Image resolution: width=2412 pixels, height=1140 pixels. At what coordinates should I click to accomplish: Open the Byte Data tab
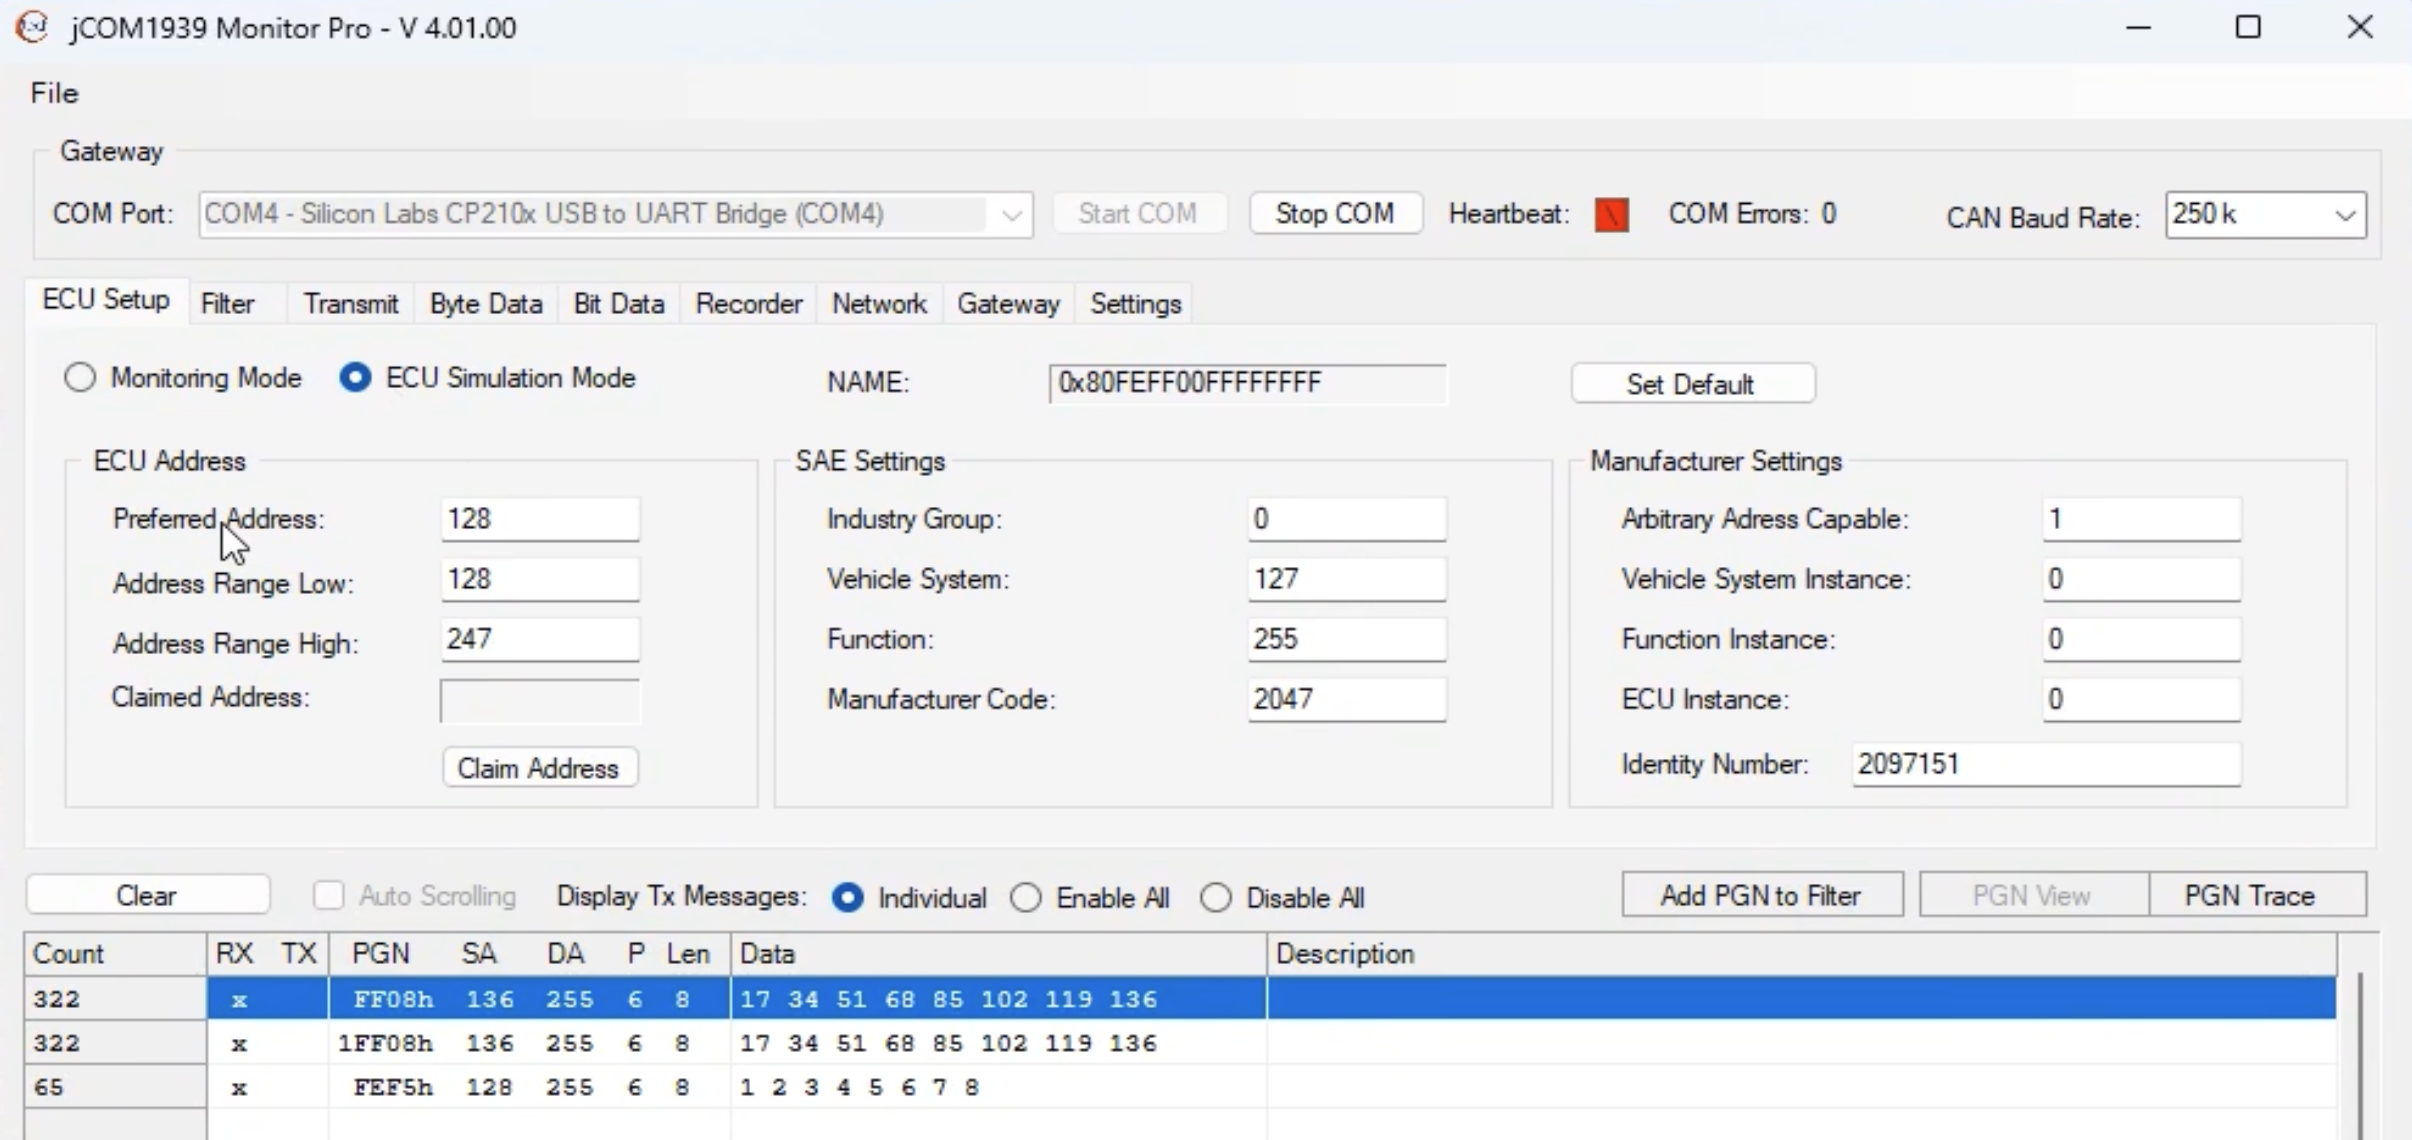pos(486,304)
